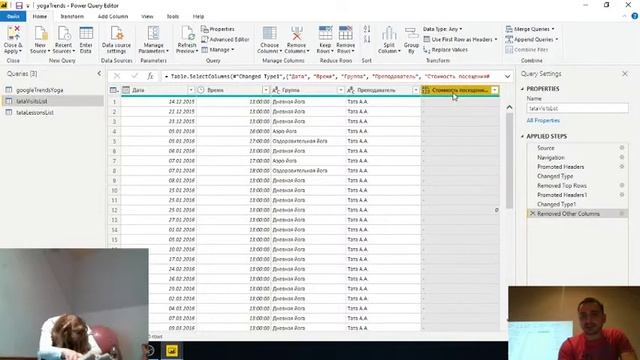
Task: Collapse the PROPERTIES section
Action: 522,89
